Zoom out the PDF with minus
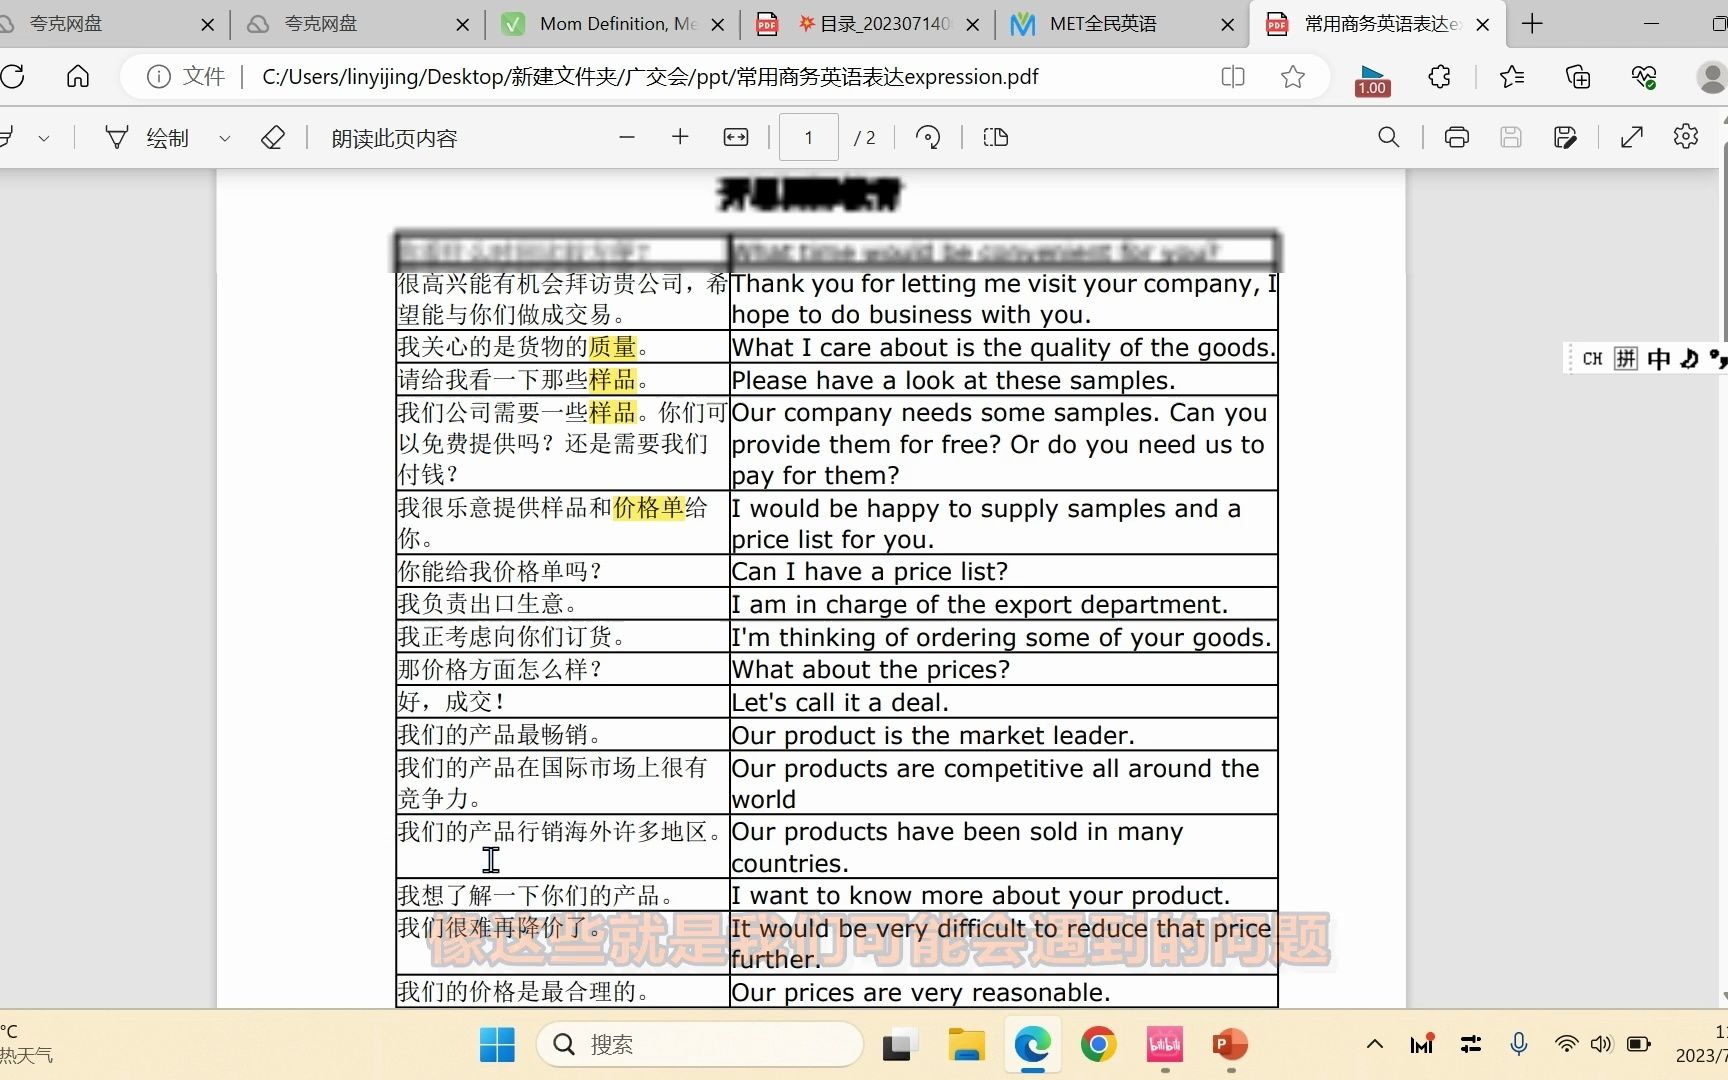This screenshot has width=1728, height=1080. (x=627, y=137)
